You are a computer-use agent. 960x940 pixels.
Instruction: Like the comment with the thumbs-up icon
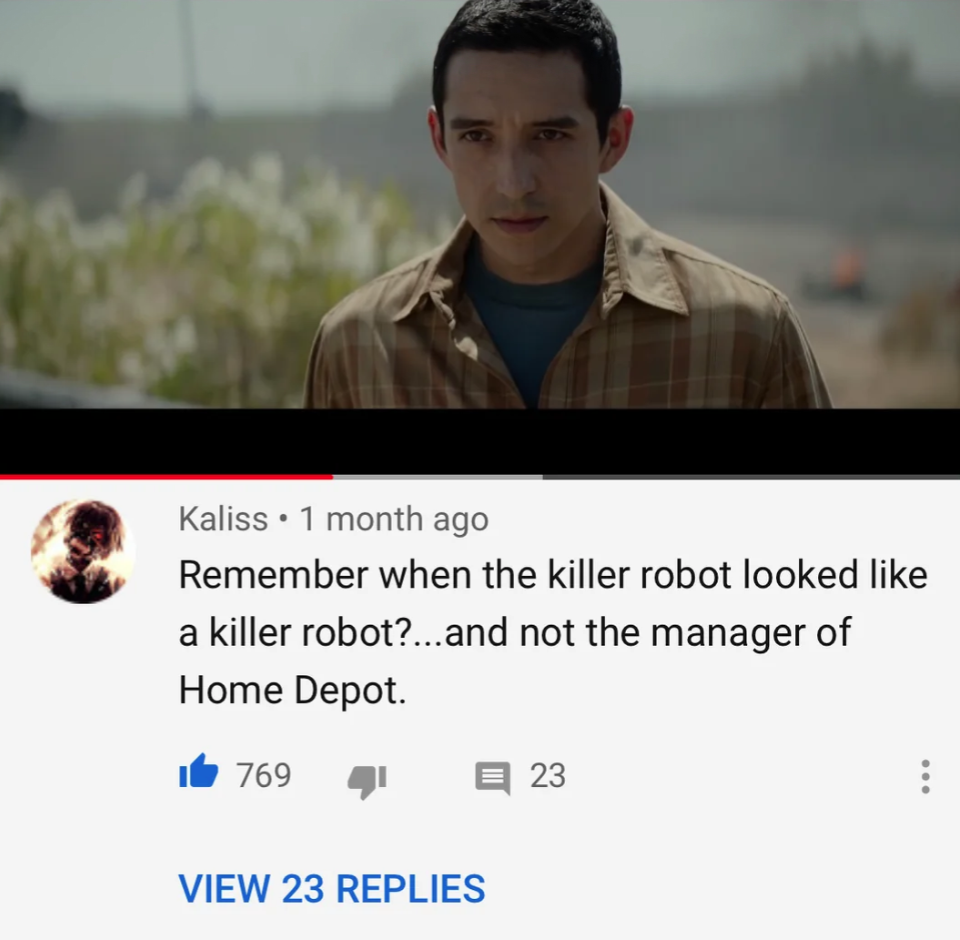point(198,772)
